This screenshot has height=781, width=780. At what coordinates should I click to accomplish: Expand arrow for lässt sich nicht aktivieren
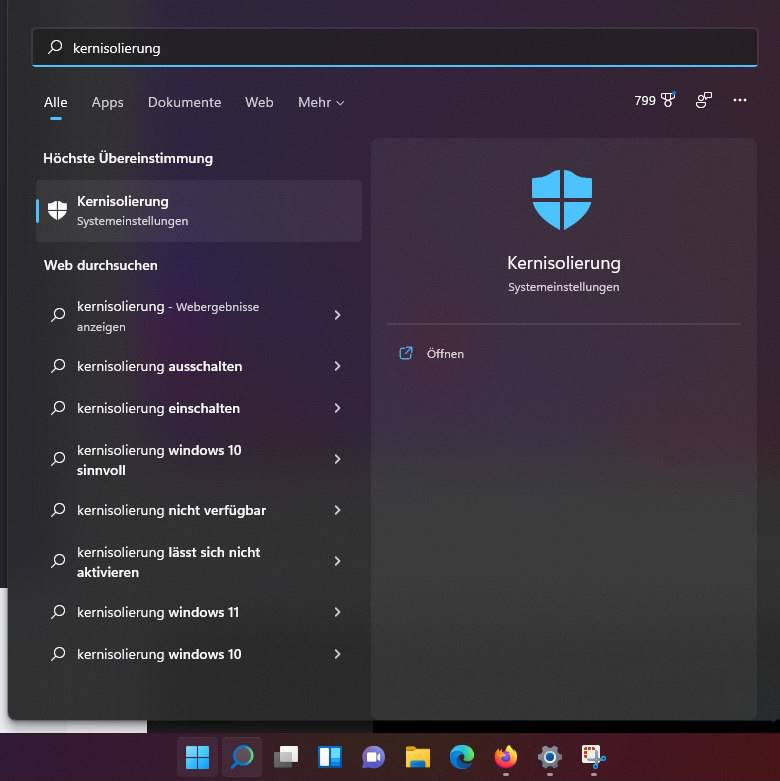[x=338, y=561]
